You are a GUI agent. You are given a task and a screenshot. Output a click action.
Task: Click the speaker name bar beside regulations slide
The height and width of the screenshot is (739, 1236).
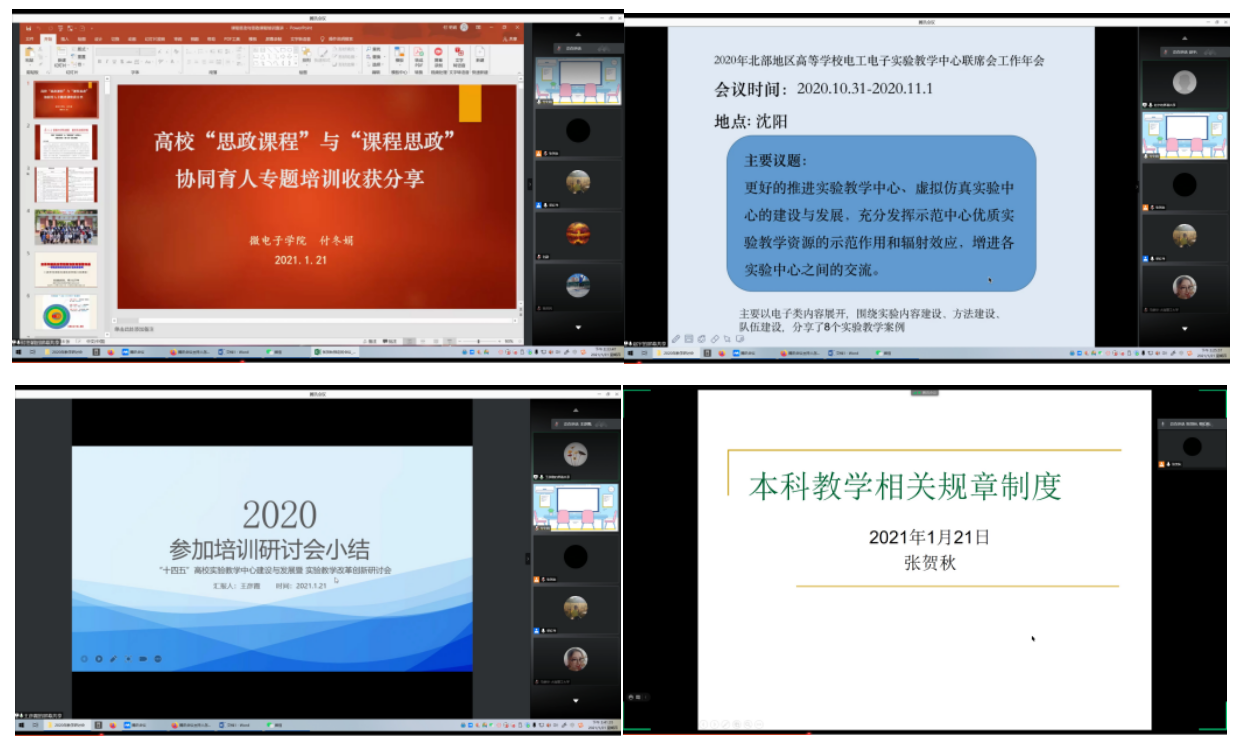pos(1190,424)
